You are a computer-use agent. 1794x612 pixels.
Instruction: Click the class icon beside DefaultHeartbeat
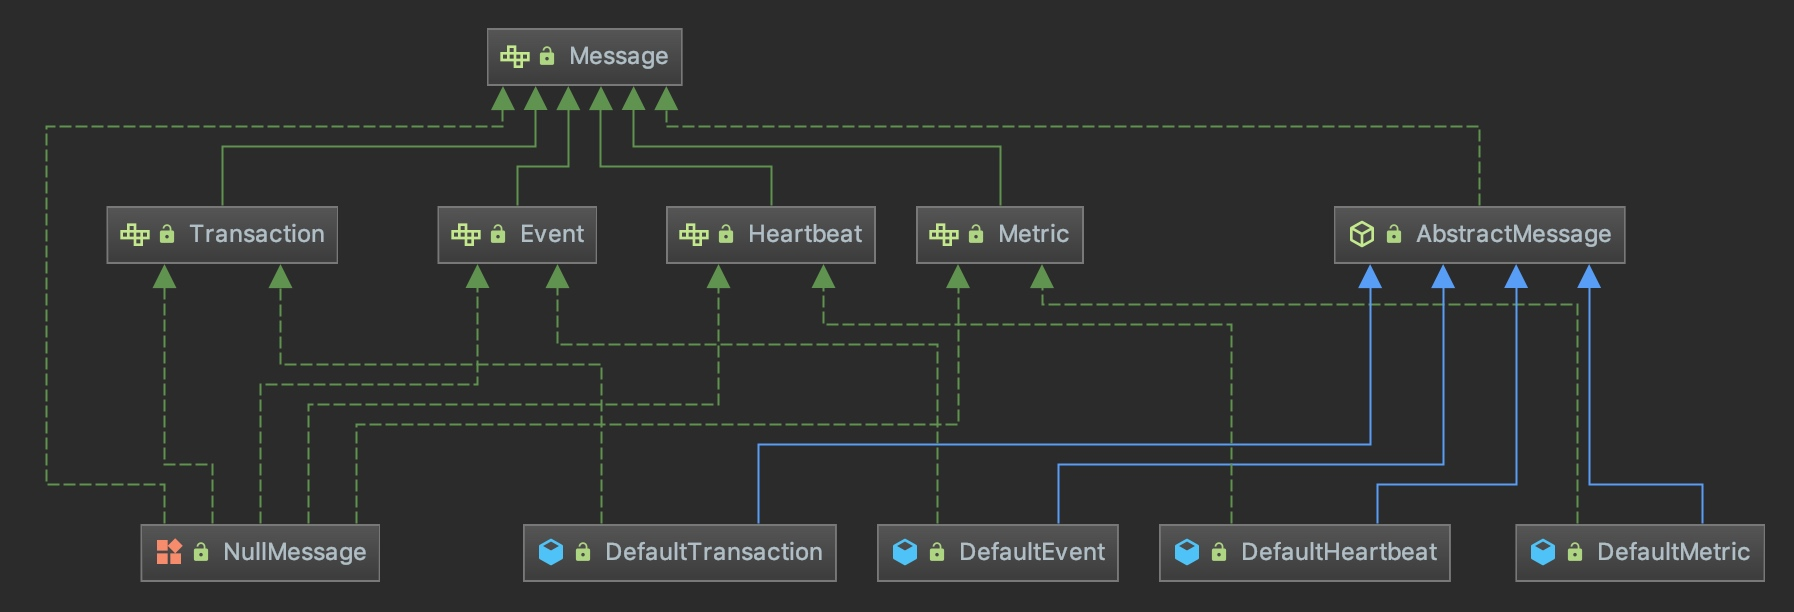pyautogui.click(x=1187, y=552)
